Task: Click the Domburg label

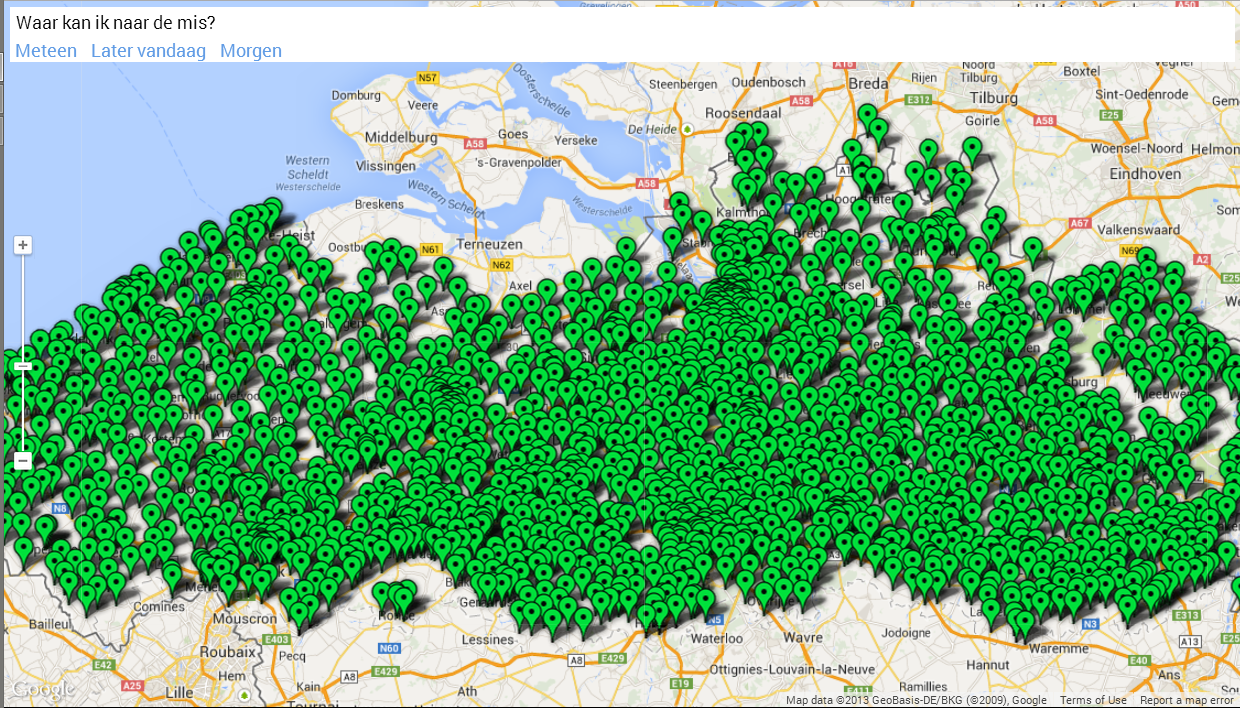Action: tap(356, 96)
